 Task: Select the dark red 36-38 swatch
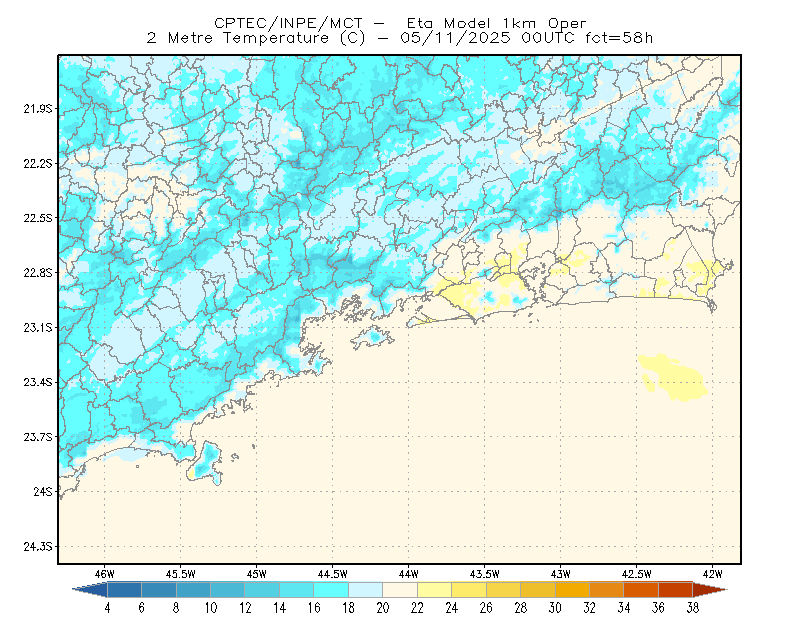point(675,590)
